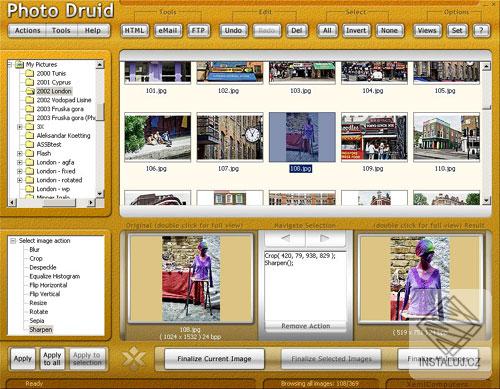Invert the current image selection
The image size is (500, 389).
pyautogui.click(x=356, y=31)
